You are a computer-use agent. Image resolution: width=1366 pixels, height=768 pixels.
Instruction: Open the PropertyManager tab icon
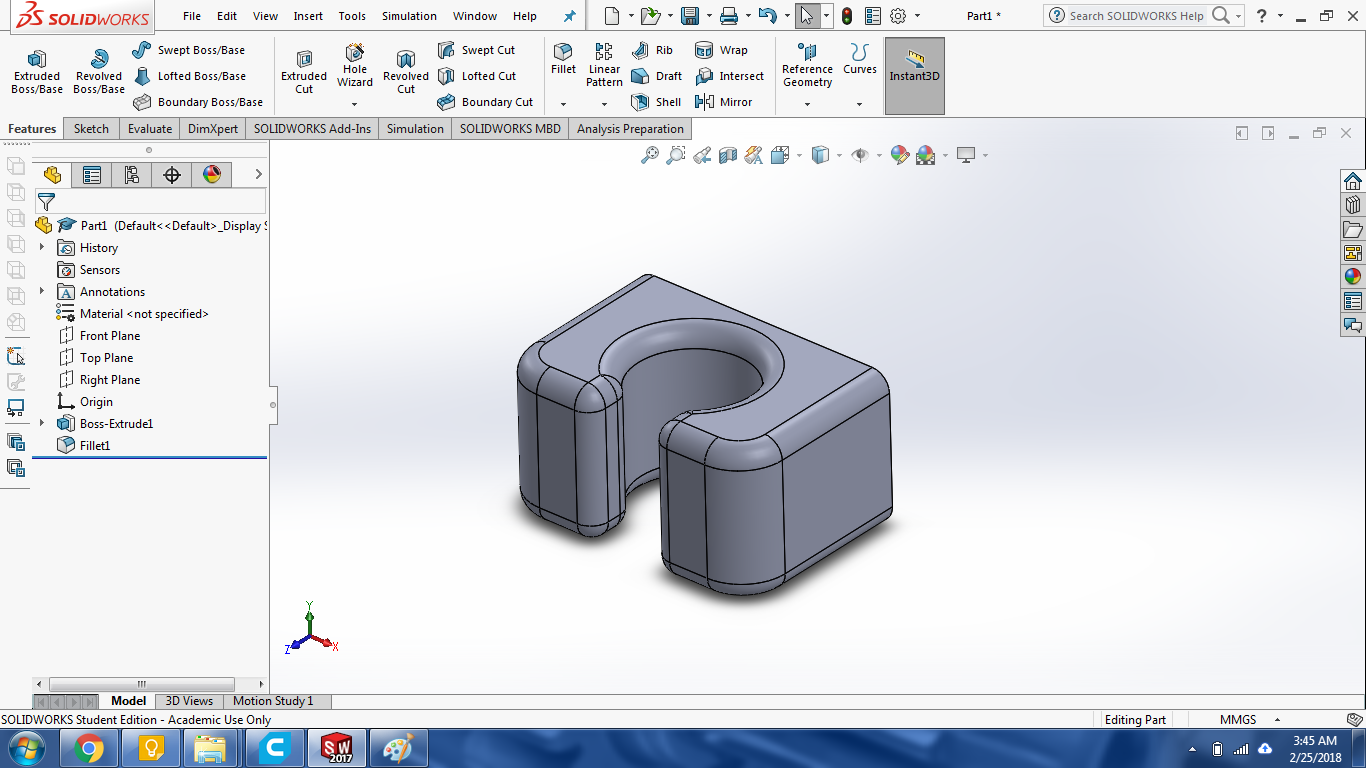tap(92, 175)
